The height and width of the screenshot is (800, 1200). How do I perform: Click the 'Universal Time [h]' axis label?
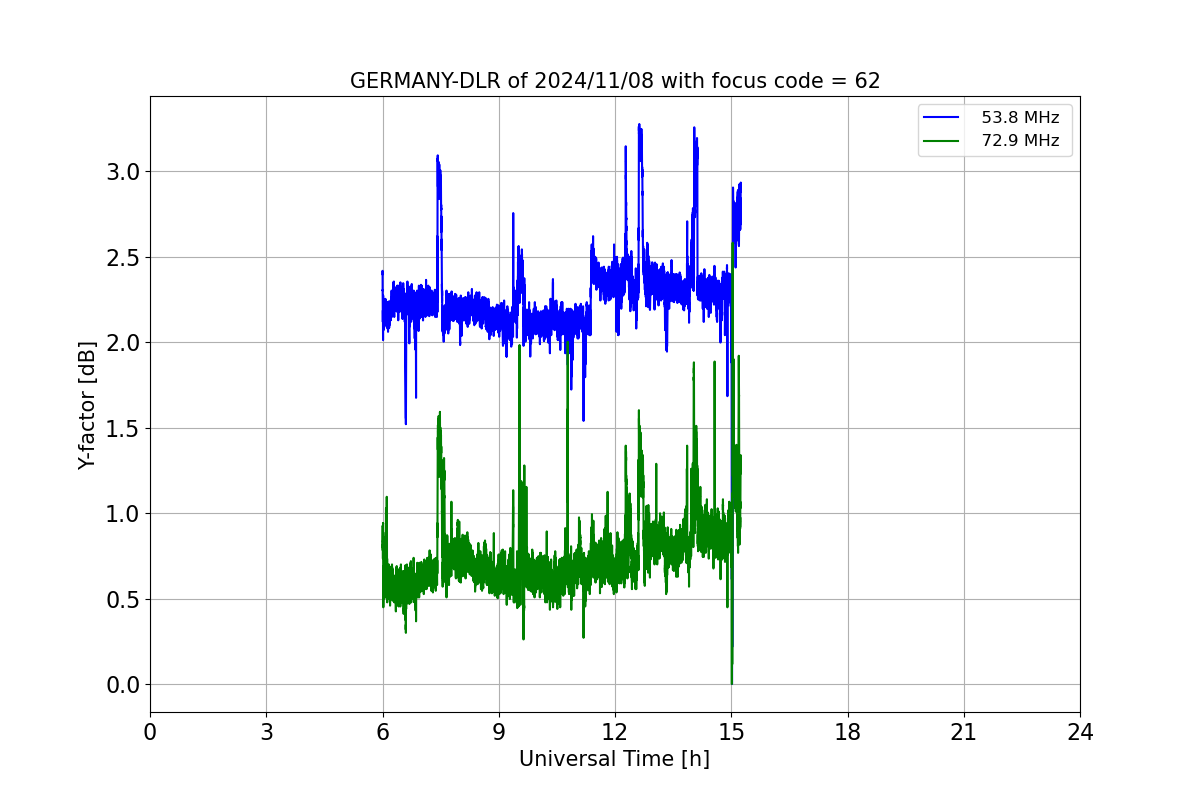[x=614, y=759]
